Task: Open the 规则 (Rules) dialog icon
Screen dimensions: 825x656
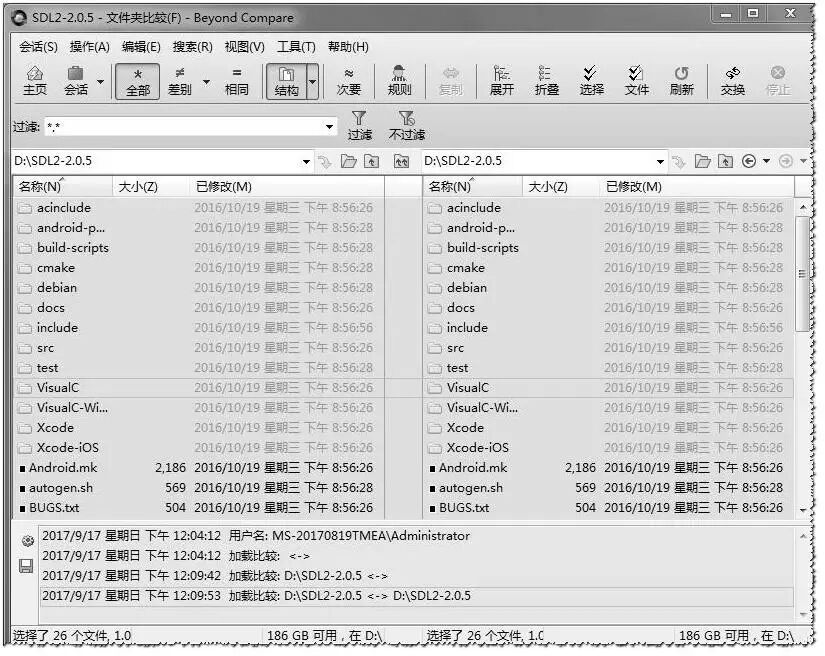Action: 399,81
